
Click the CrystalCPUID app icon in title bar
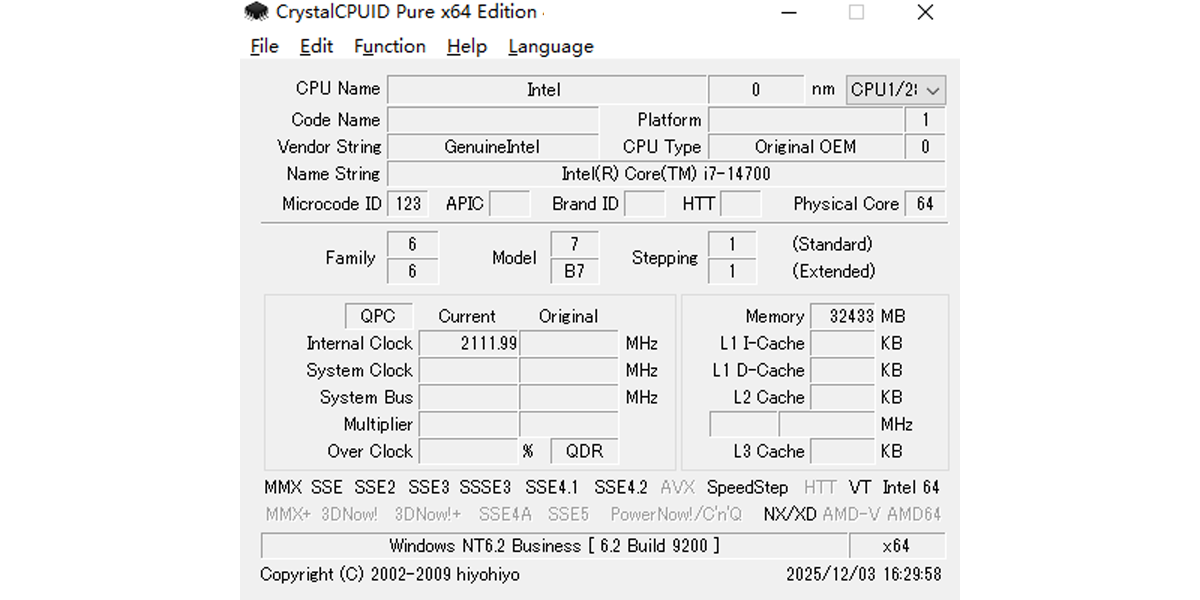[x=257, y=13]
